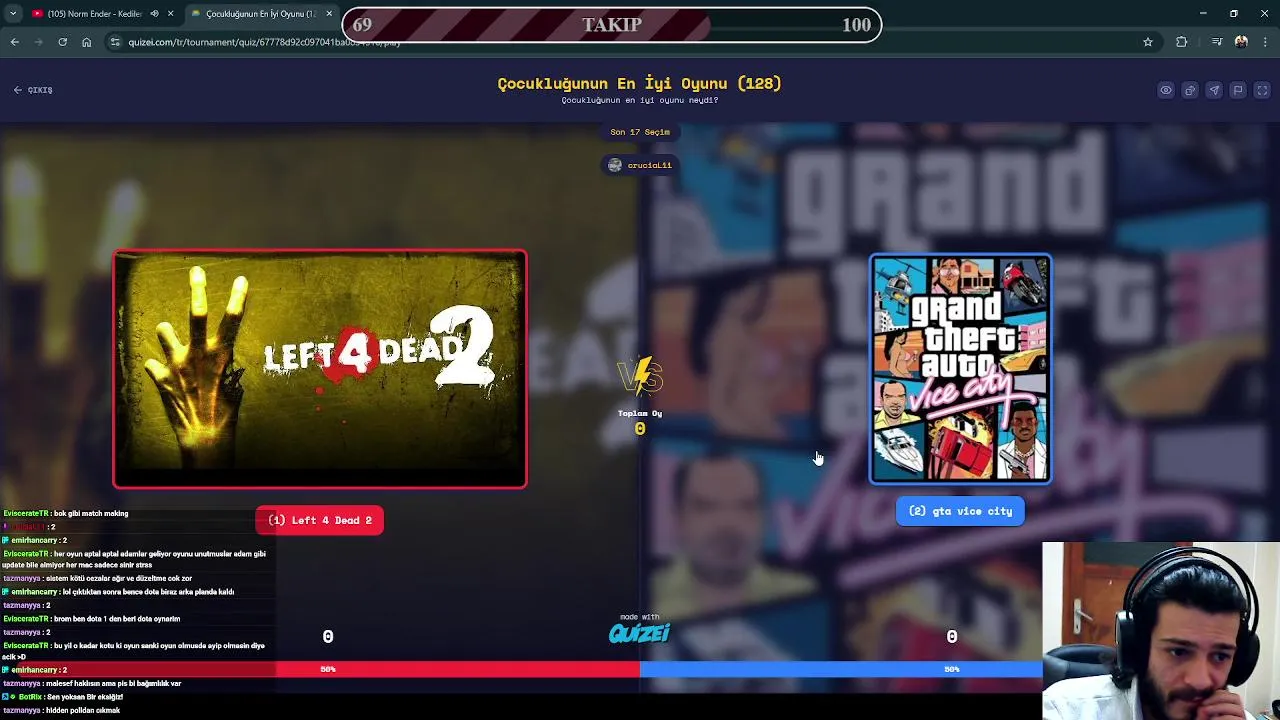Viewport: 1280px width, 720px height.
Task: Vote for the GTA Vice City cover image
Action: coord(960,369)
